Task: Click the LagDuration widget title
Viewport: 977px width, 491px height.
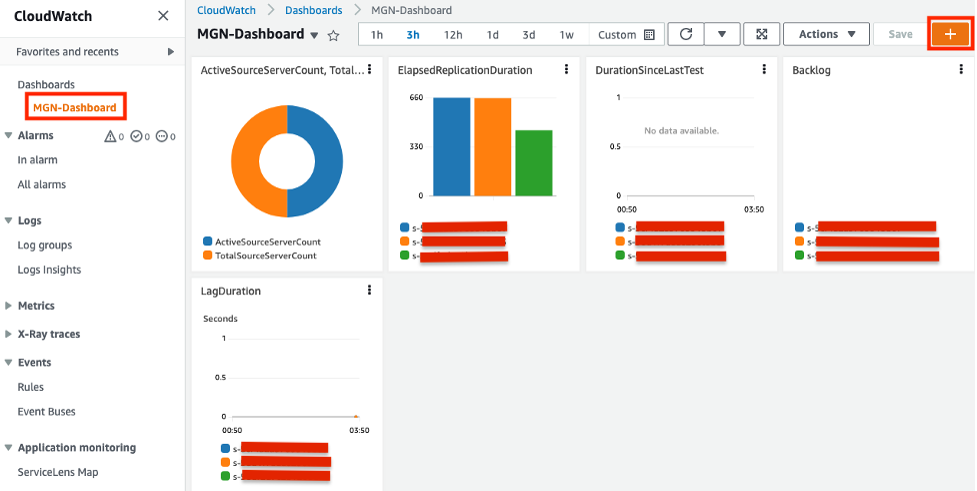Action: [x=231, y=291]
